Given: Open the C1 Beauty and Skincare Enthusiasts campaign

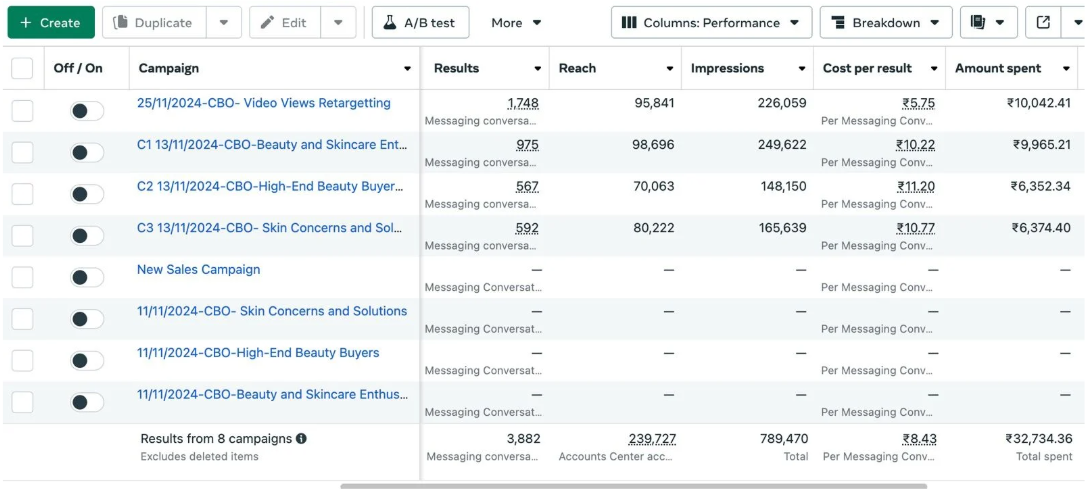Looking at the screenshot, I should (x=271, y=145).
